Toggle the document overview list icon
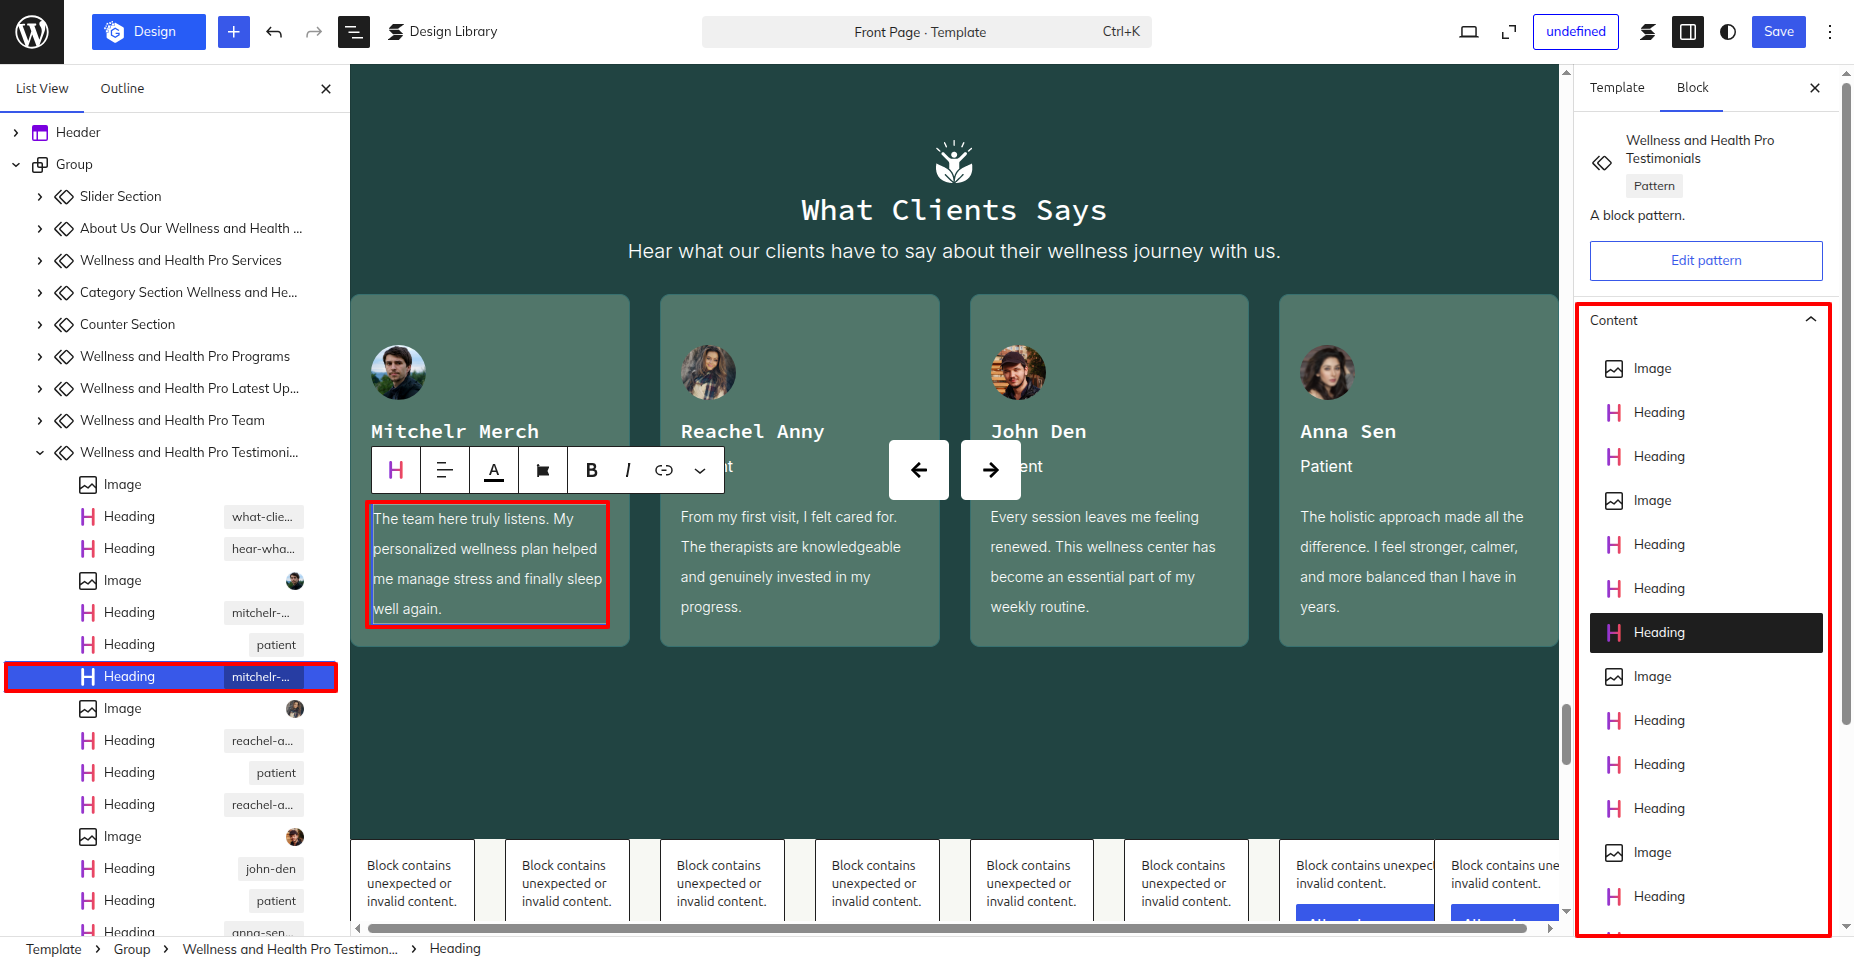Viewport: 1854px width, 961px height. click(354, 32)
